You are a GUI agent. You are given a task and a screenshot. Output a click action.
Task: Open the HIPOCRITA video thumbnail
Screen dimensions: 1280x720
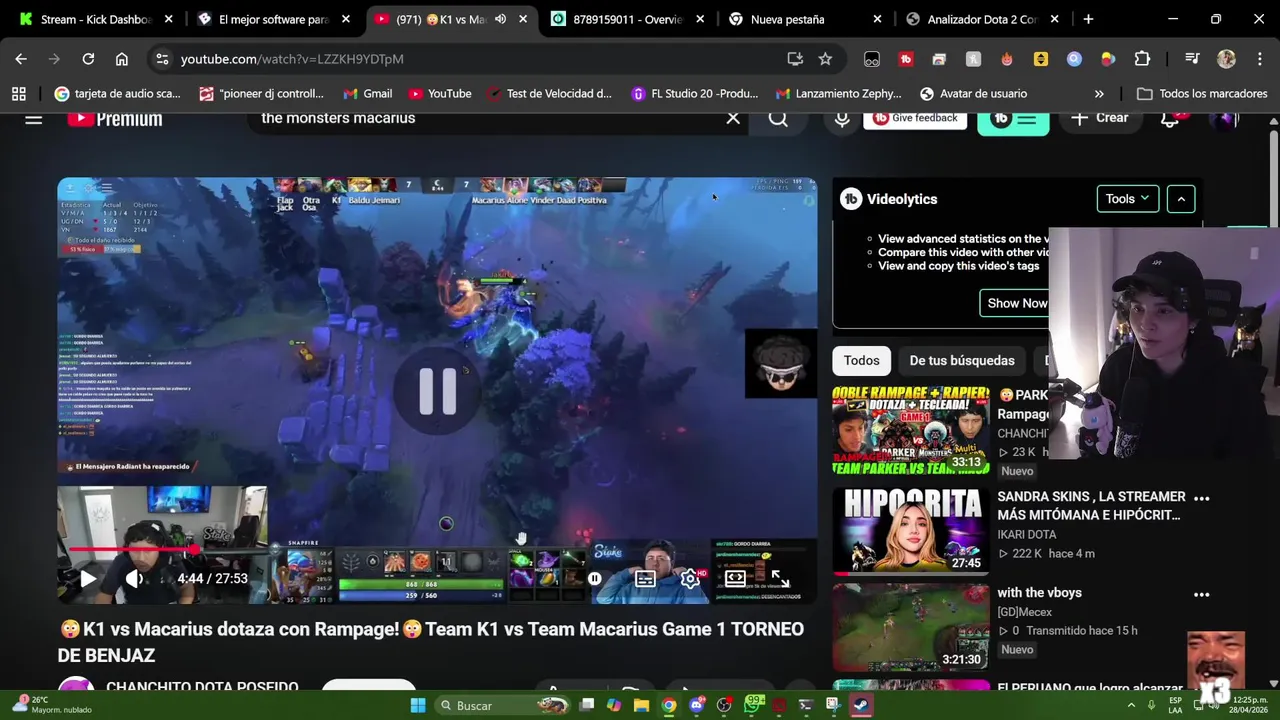pyautogui.click(x=910, y=531)
